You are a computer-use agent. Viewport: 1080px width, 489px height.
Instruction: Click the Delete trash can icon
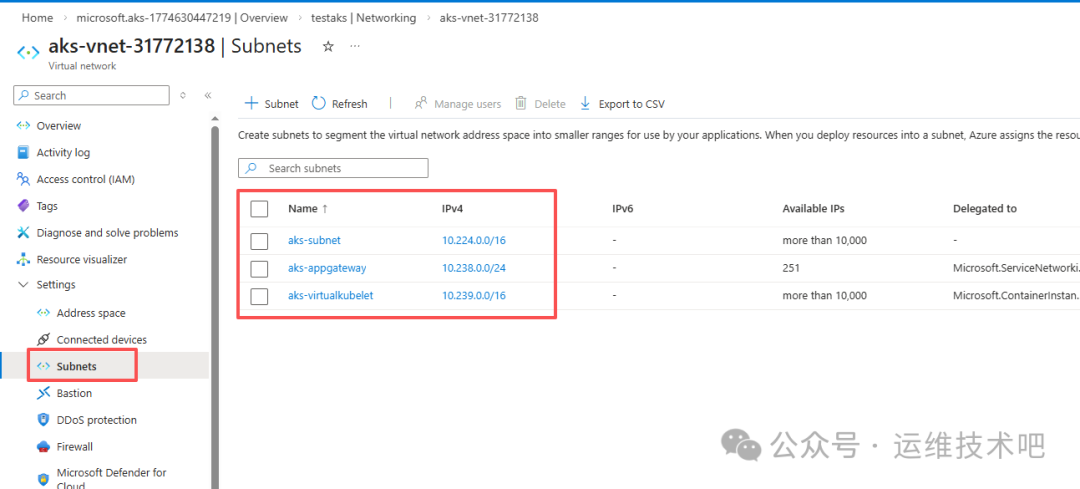521,103
